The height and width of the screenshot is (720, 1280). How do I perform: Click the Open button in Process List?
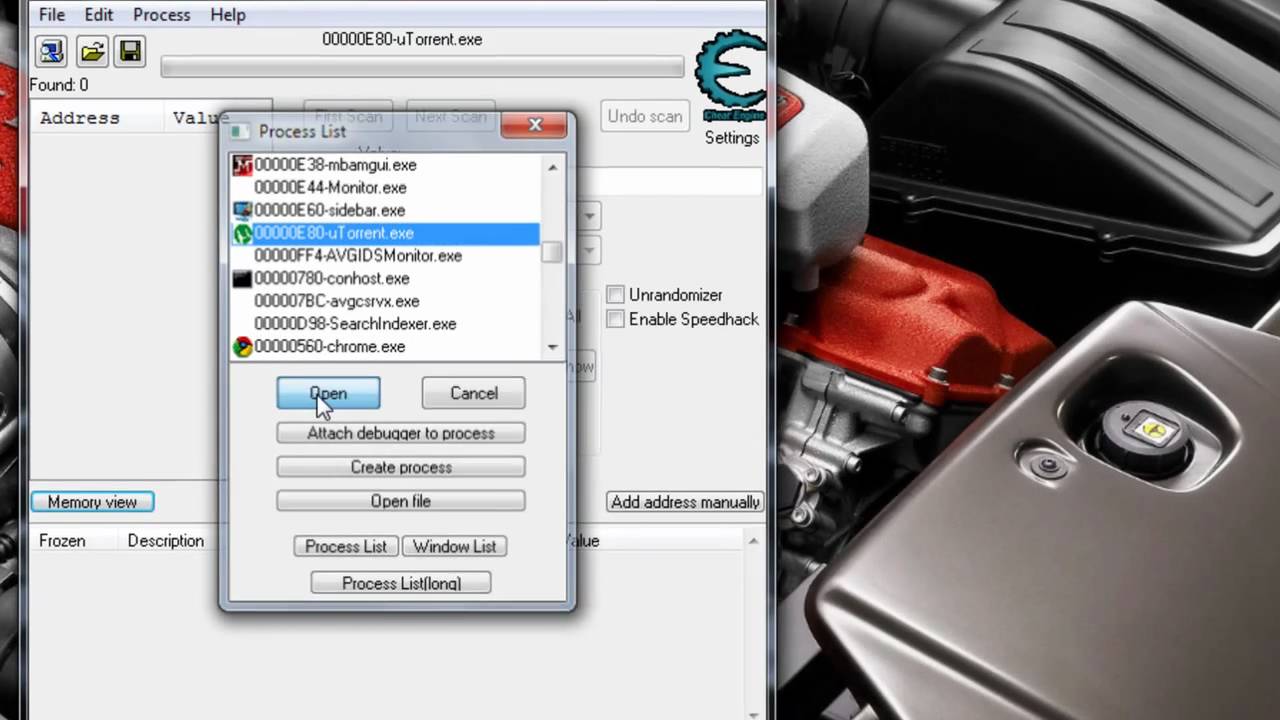coord(328,393)
